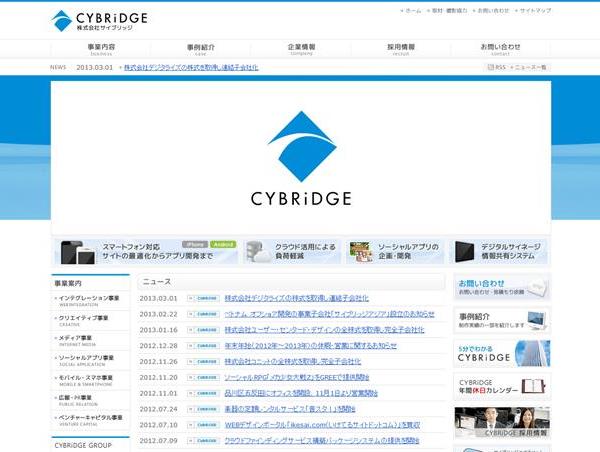The height and width of the screenshot is (452, 600).
Task: Open the 事例紹介 banner in right sidebar
Action: point(502,320)
